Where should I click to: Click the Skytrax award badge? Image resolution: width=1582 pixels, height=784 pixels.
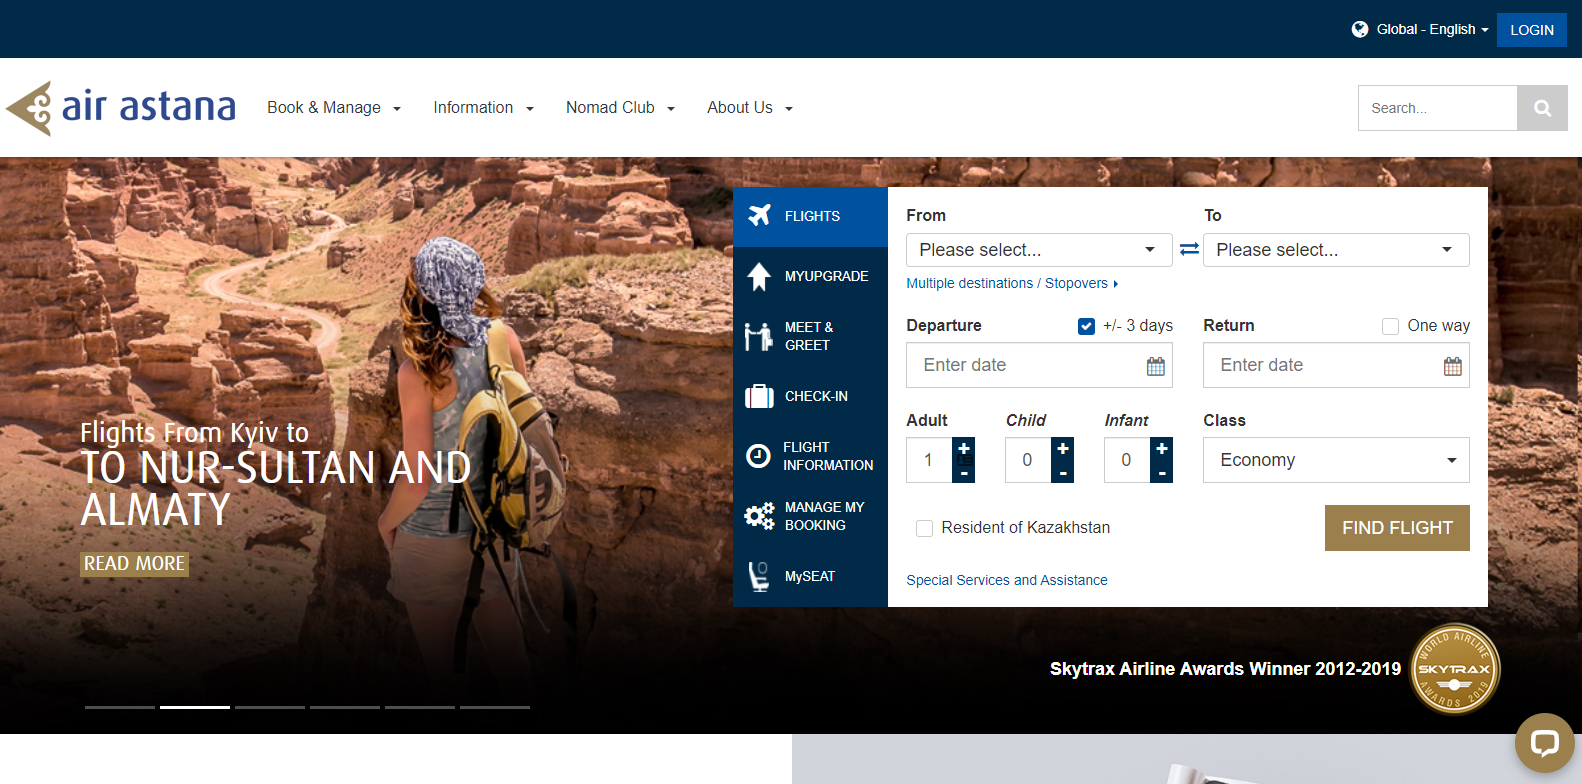coord(1454,669)
